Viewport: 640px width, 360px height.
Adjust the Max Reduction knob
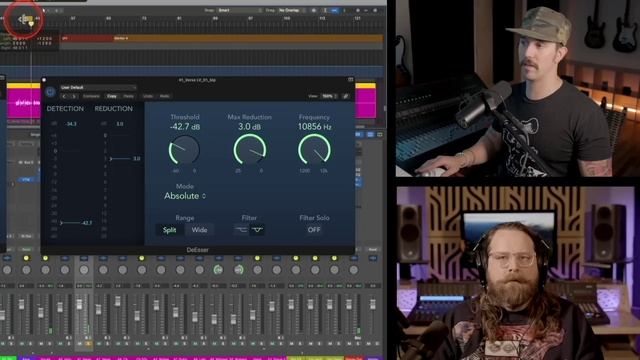[x=249, y=150]
